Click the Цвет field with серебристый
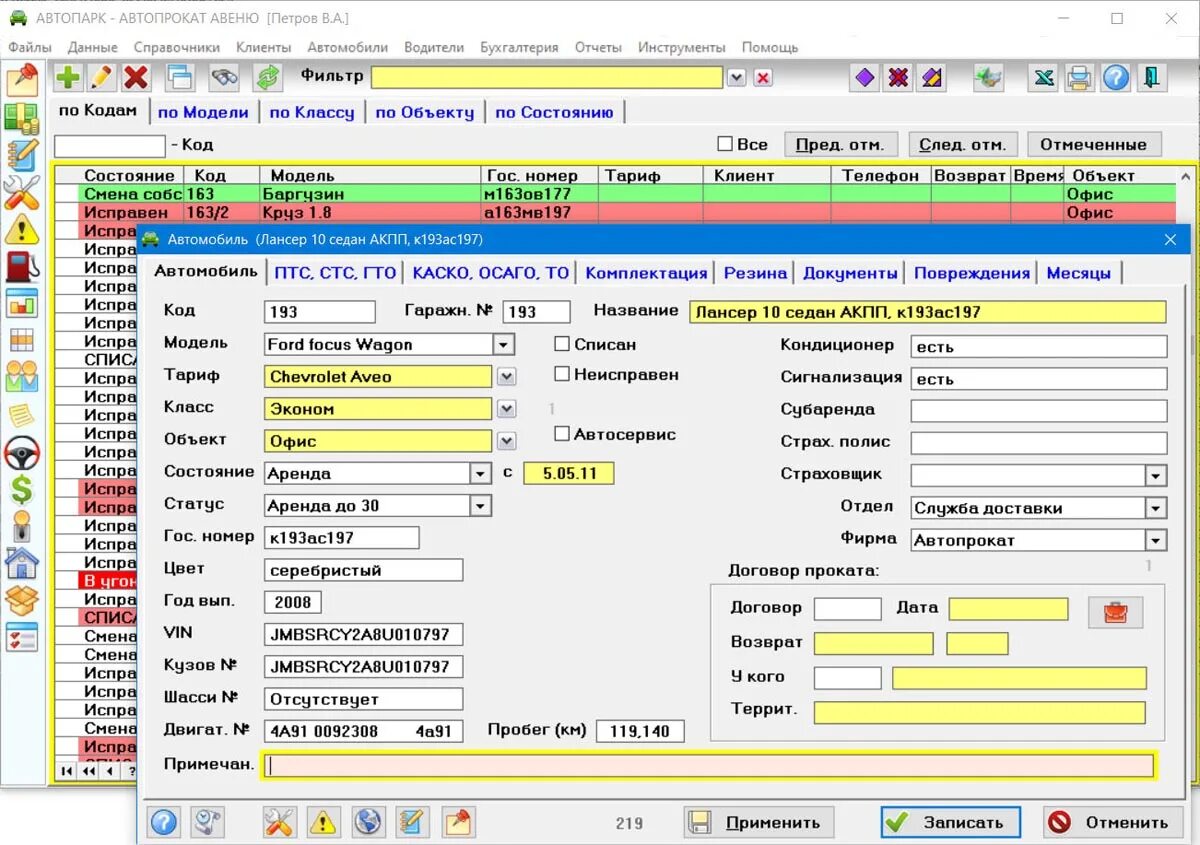 coord(363,570)
